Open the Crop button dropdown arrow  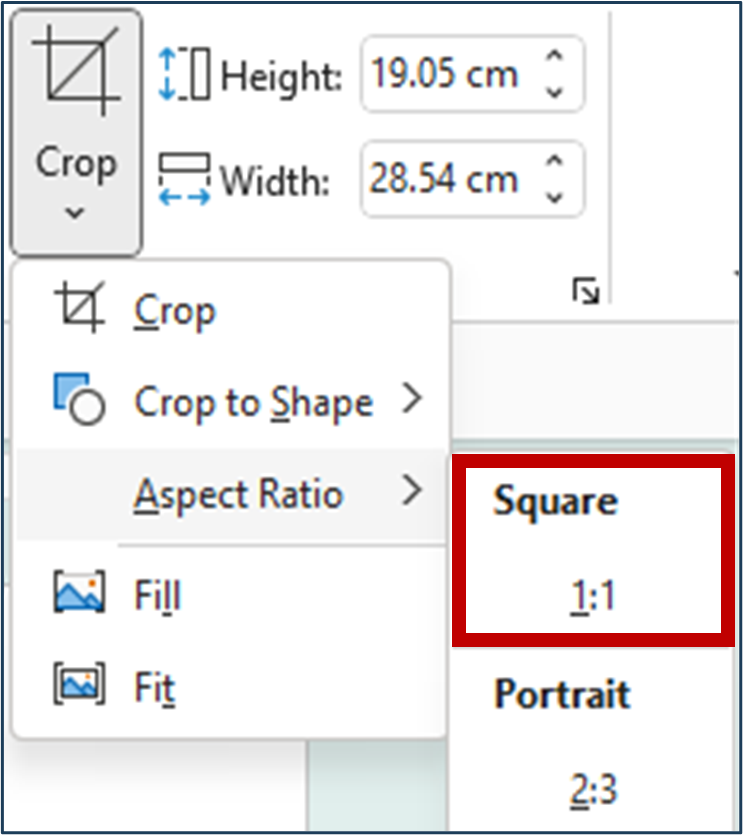(x=75, y=213)
